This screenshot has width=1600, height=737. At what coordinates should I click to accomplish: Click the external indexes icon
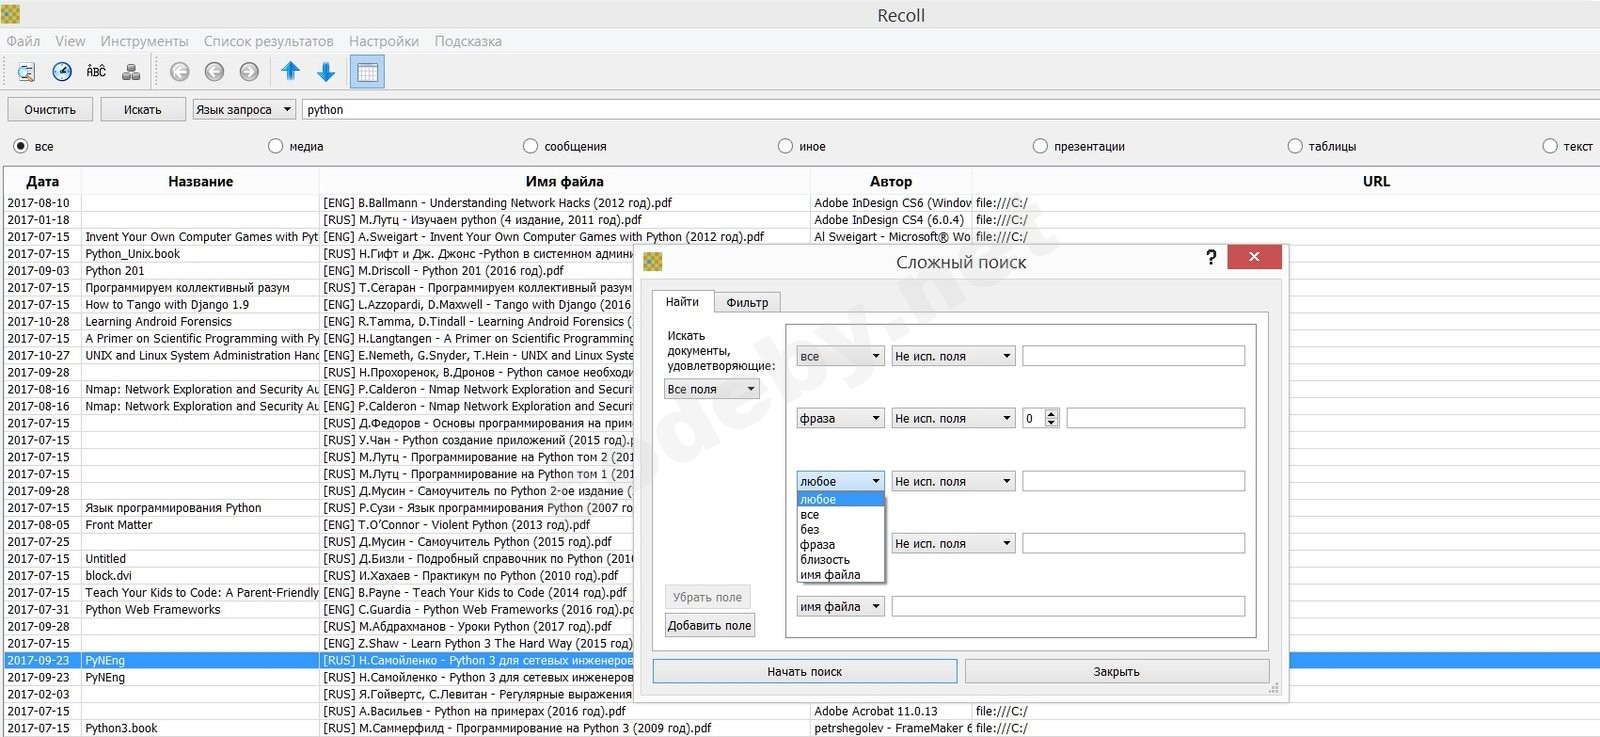131,72
